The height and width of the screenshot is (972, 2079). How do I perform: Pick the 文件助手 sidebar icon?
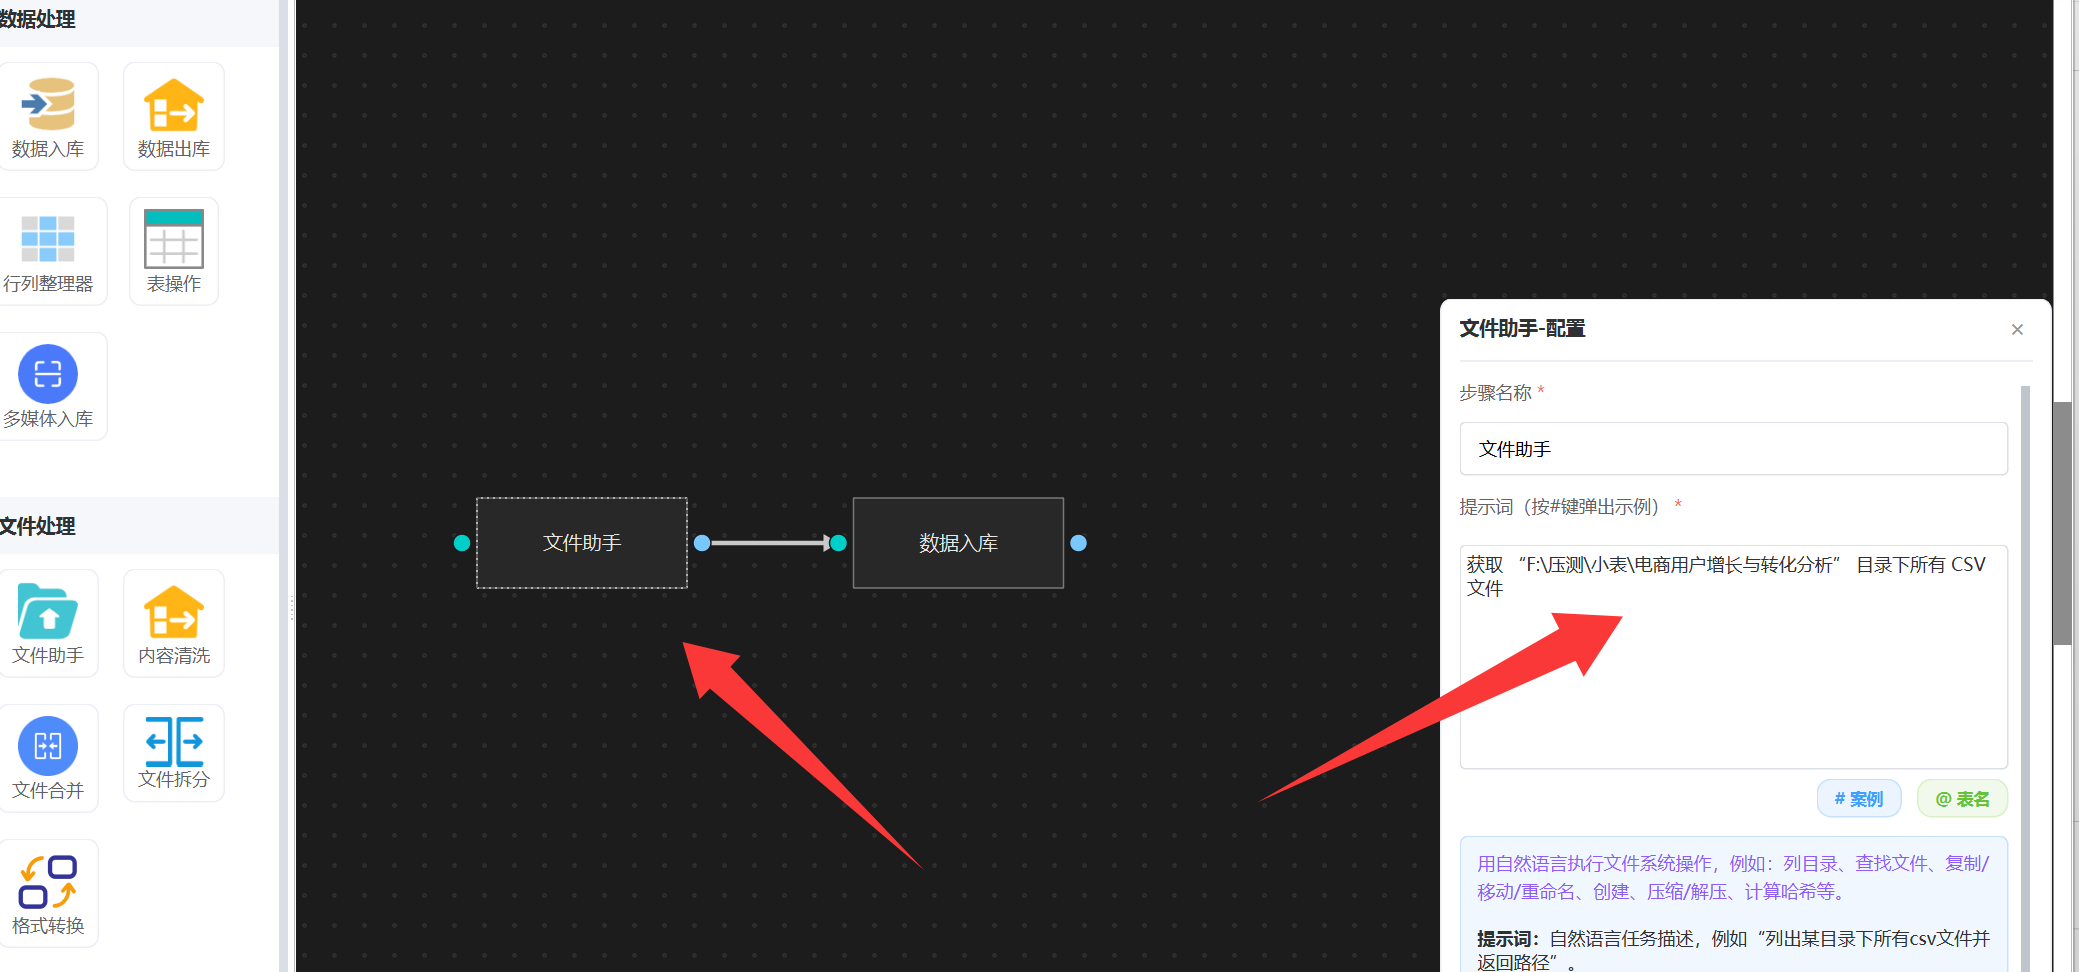(x=48, y=612)
